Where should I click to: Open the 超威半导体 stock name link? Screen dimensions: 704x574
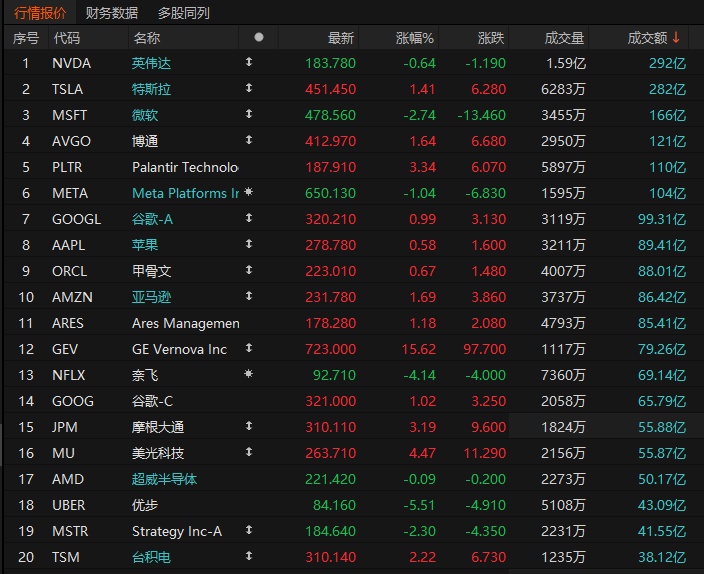pos(164,479)
